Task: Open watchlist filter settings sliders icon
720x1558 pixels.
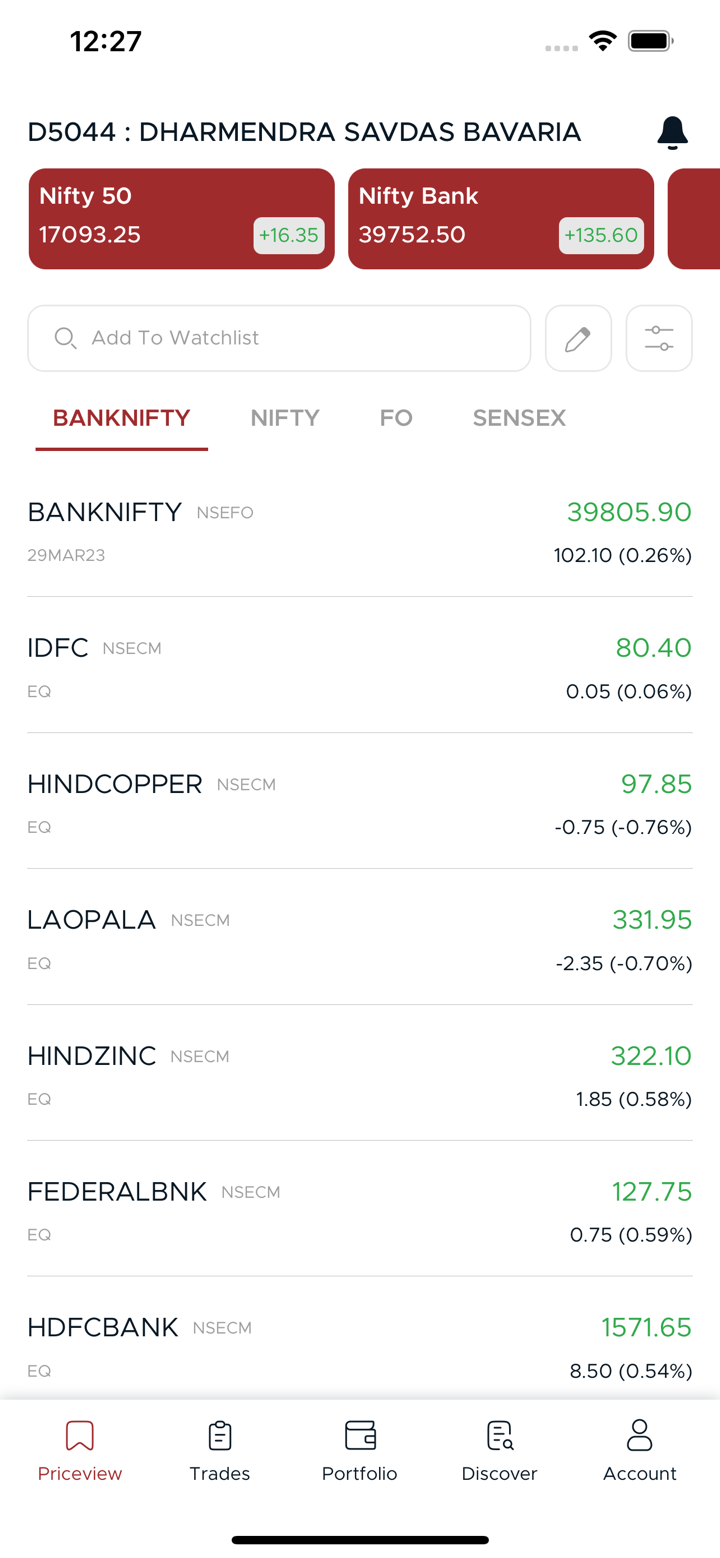Action: (x=659, y=338)
